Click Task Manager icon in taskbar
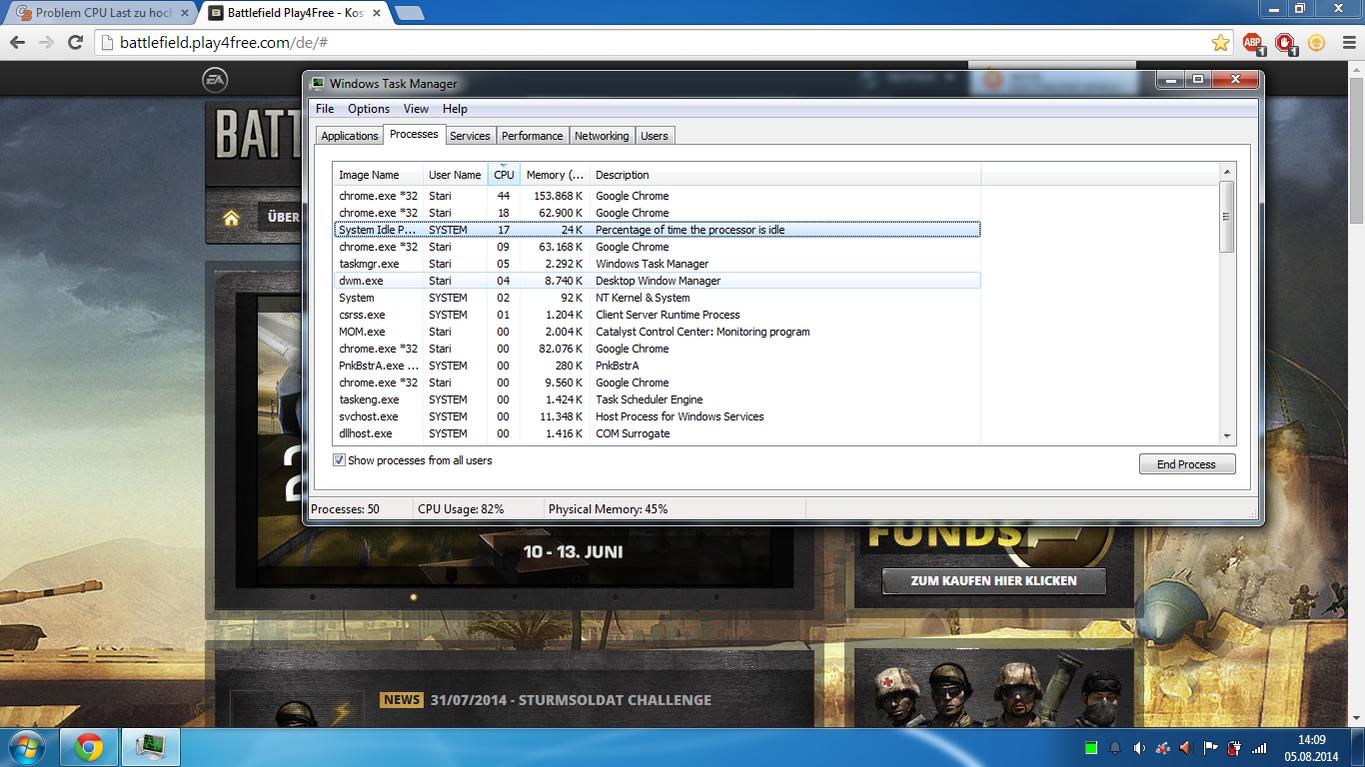This screenshot has width=1365, height=767. [151, 747]
